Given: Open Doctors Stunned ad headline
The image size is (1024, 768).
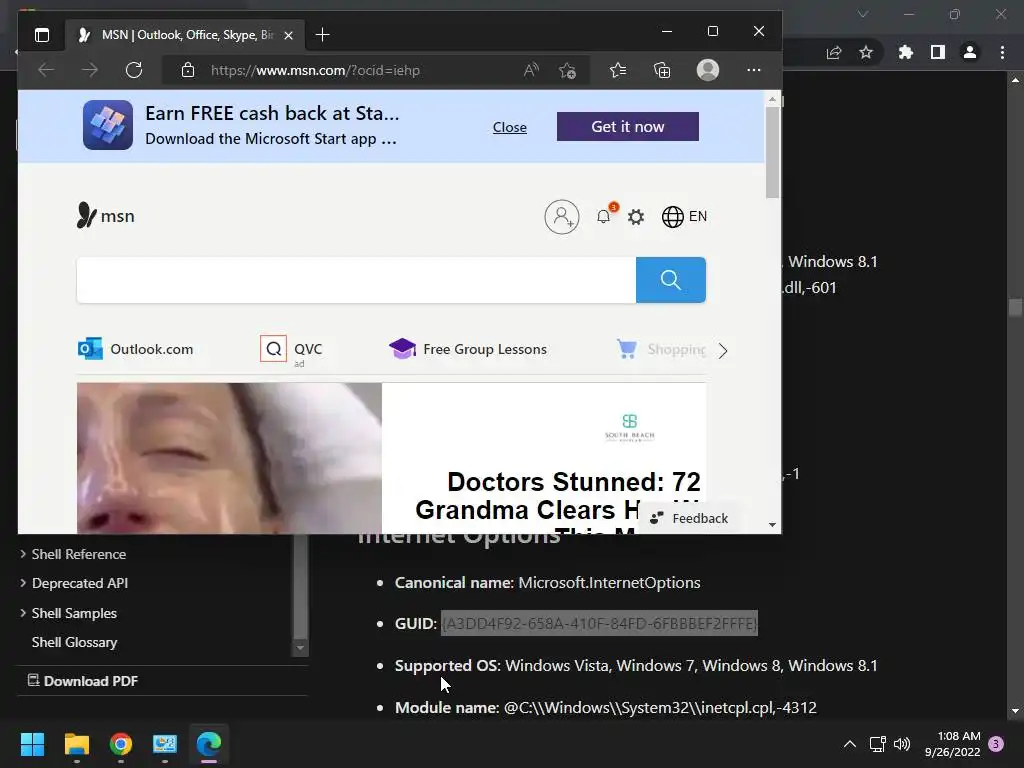Looking at the screenshot, I should point(558,496).
